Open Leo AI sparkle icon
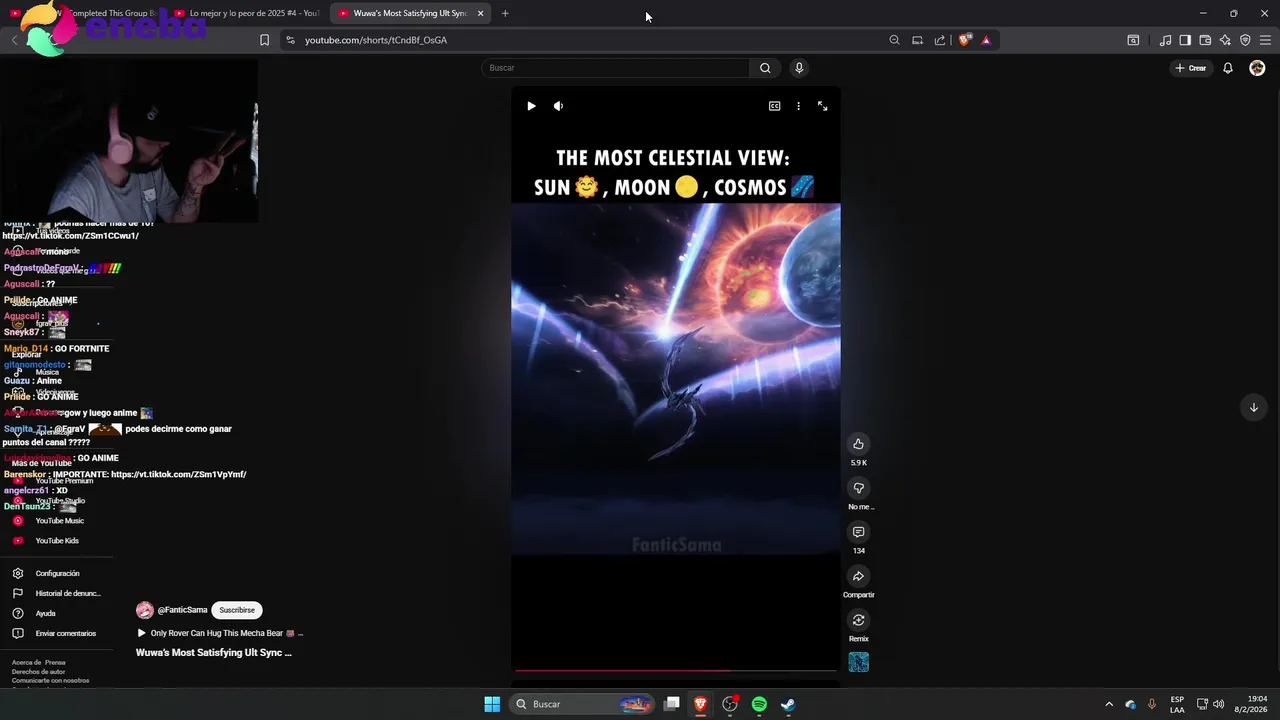The width and height of the screenshot is (1280, 720). pos(1225,40)
